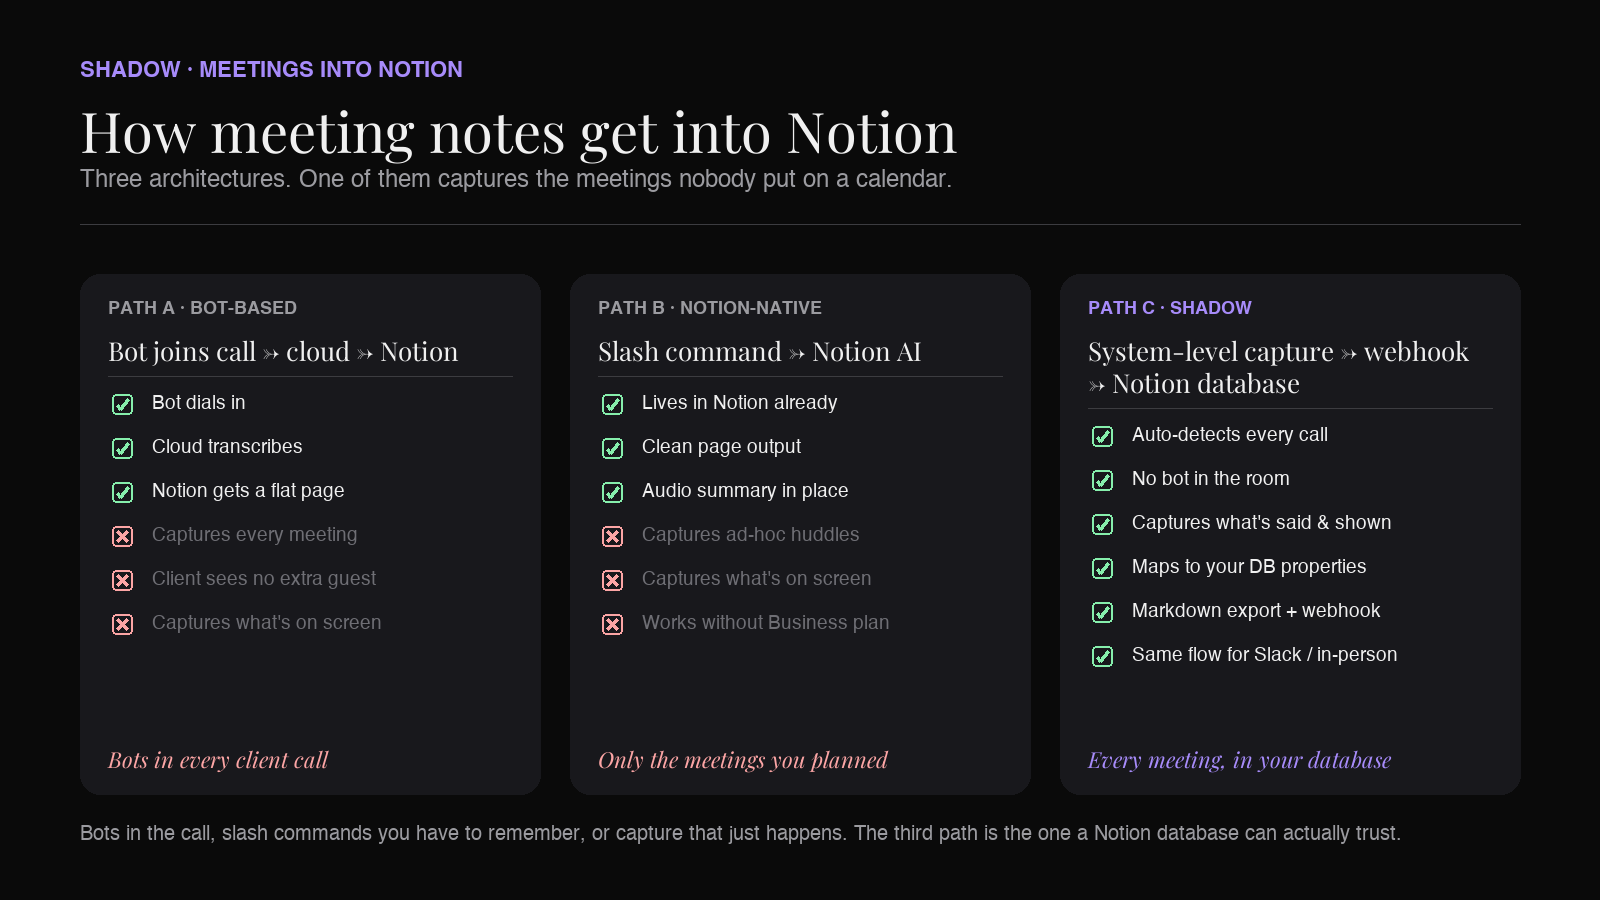Viewport: 1600px width, 900px height.
Task: Click the check icon beside Markdown export + webhook
Action: coord(1102,612)
